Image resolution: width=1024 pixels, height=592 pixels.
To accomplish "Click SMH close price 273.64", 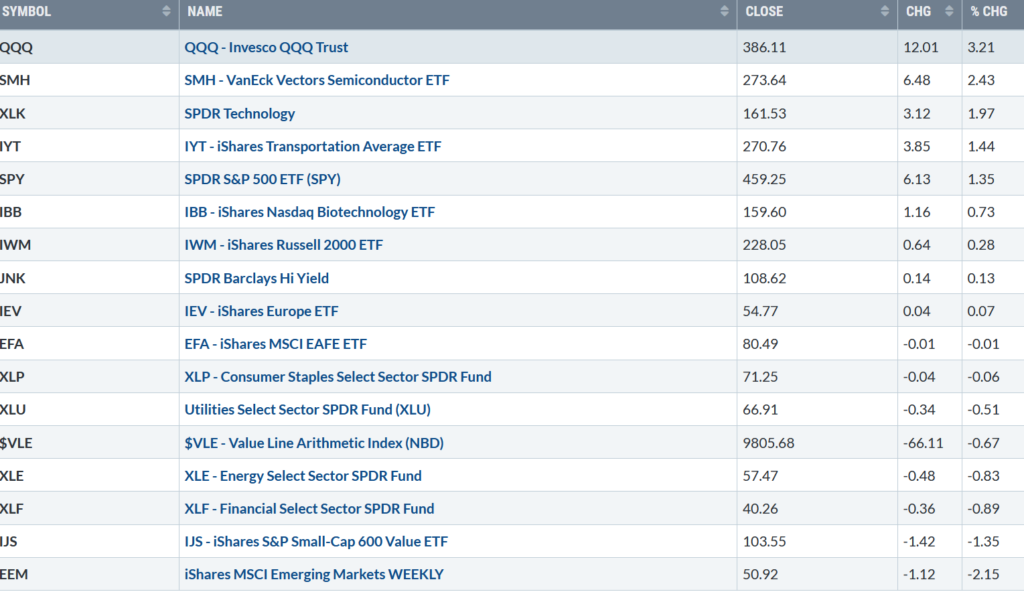I will click(764, 80).
